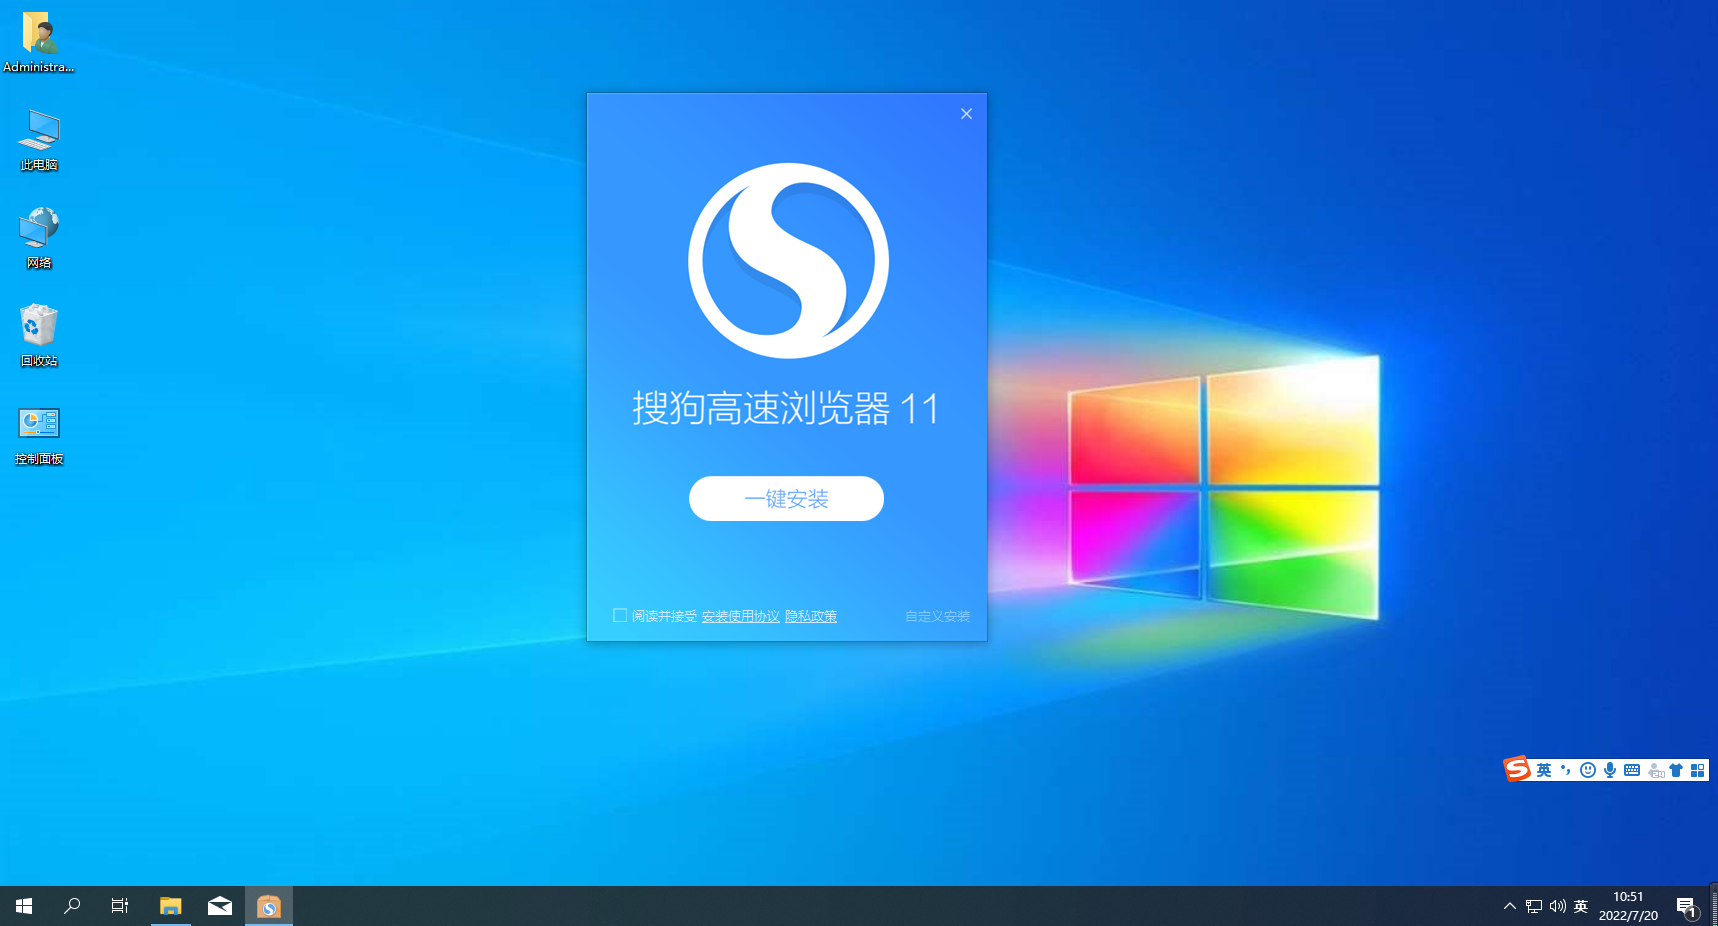
Task: Click the Sogou input method S logo
Action: (1517, 769)
